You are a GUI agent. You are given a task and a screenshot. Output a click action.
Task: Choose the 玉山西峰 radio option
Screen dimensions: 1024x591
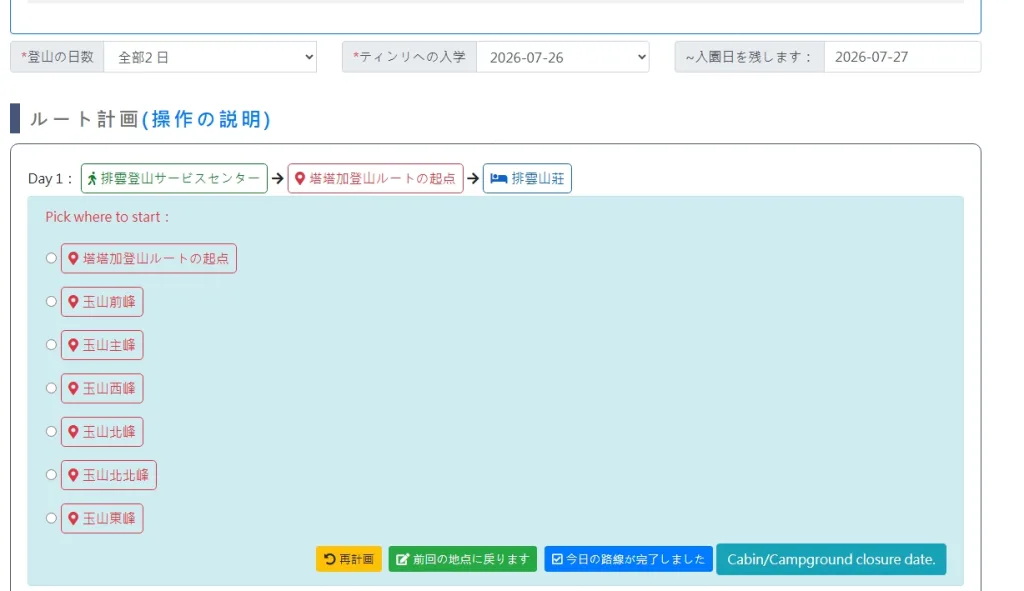tap(51, 388)
